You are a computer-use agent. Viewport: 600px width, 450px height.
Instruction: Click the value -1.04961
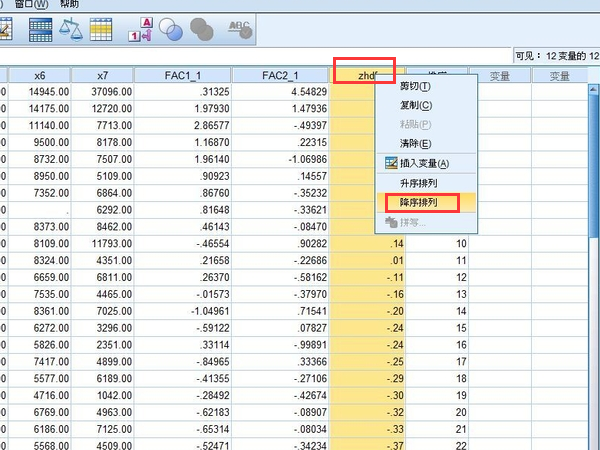click(x=183, y=311)
